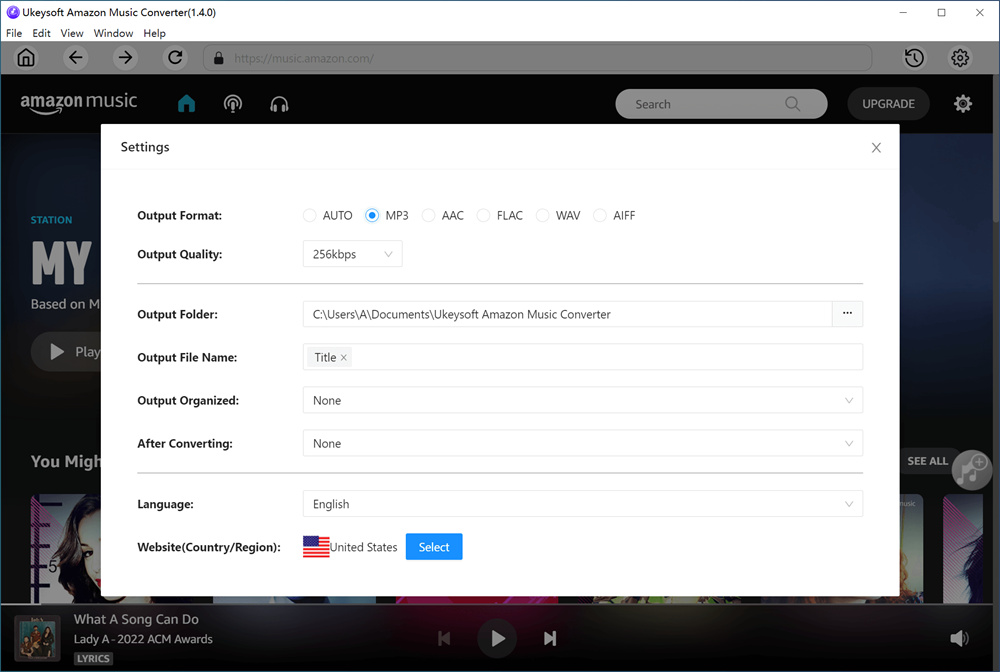Open Amazon Music home house icon
Viewport: 1000px width, 672px height.
[x=186, y=103]
